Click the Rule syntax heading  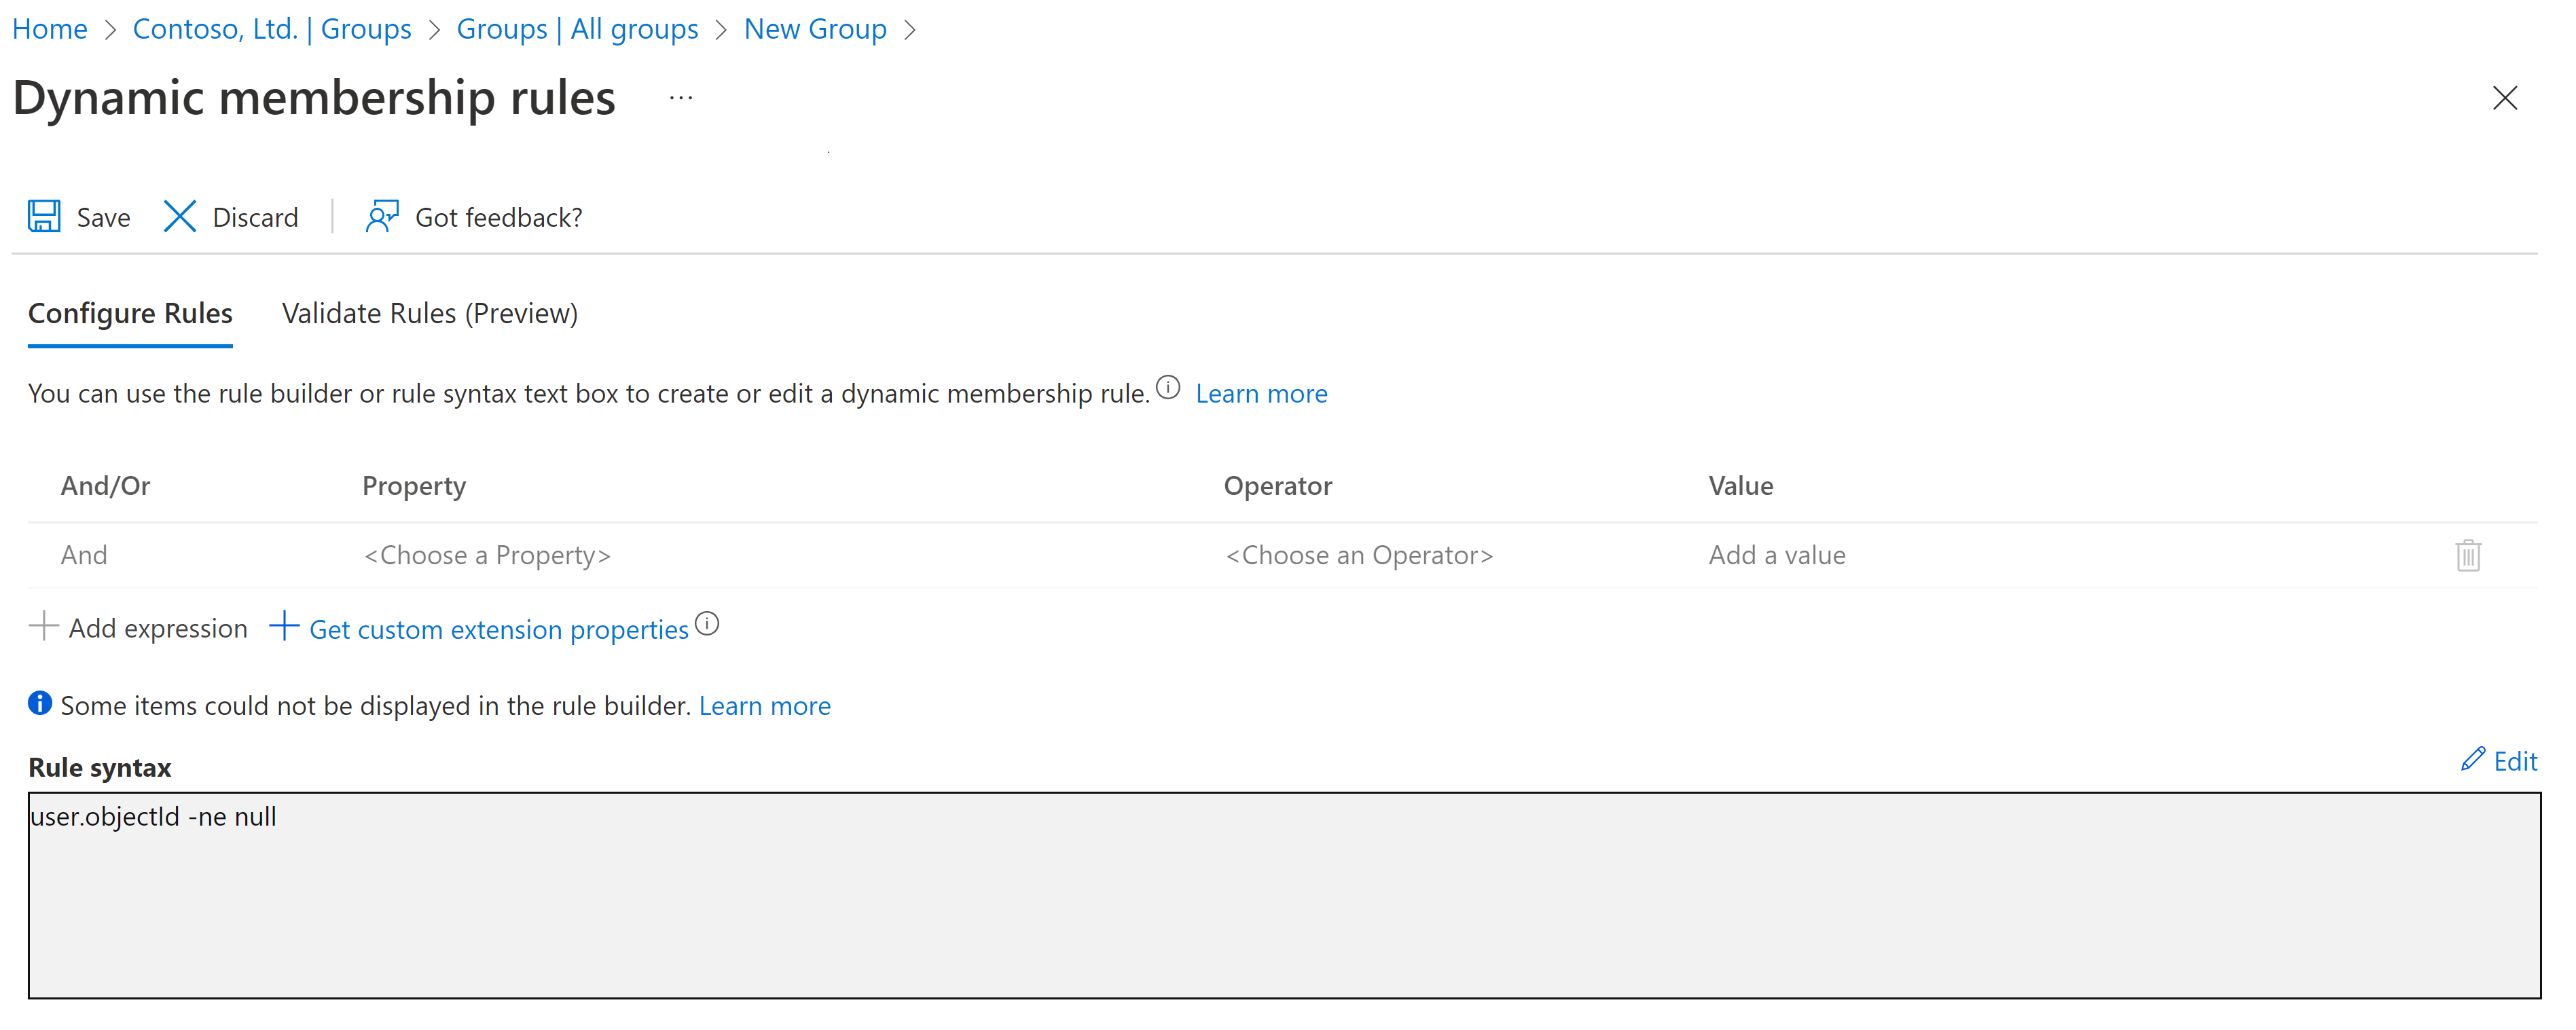pos(100,768)
